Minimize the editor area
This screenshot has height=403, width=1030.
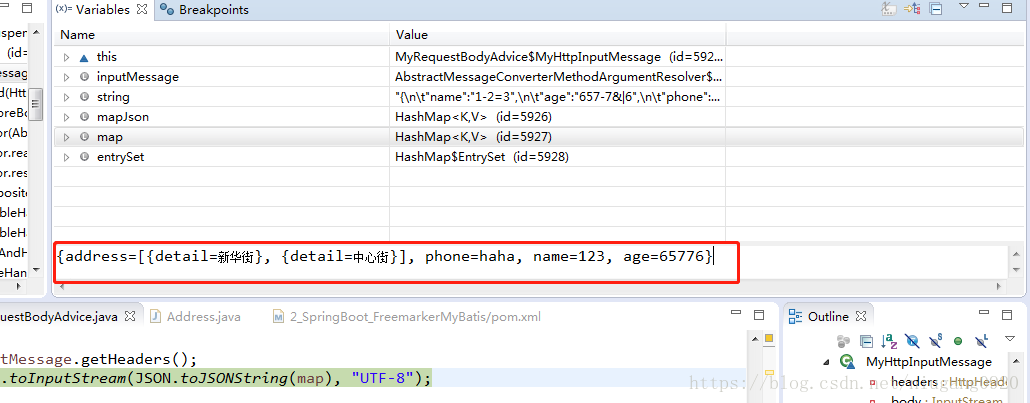pos(735,314)
